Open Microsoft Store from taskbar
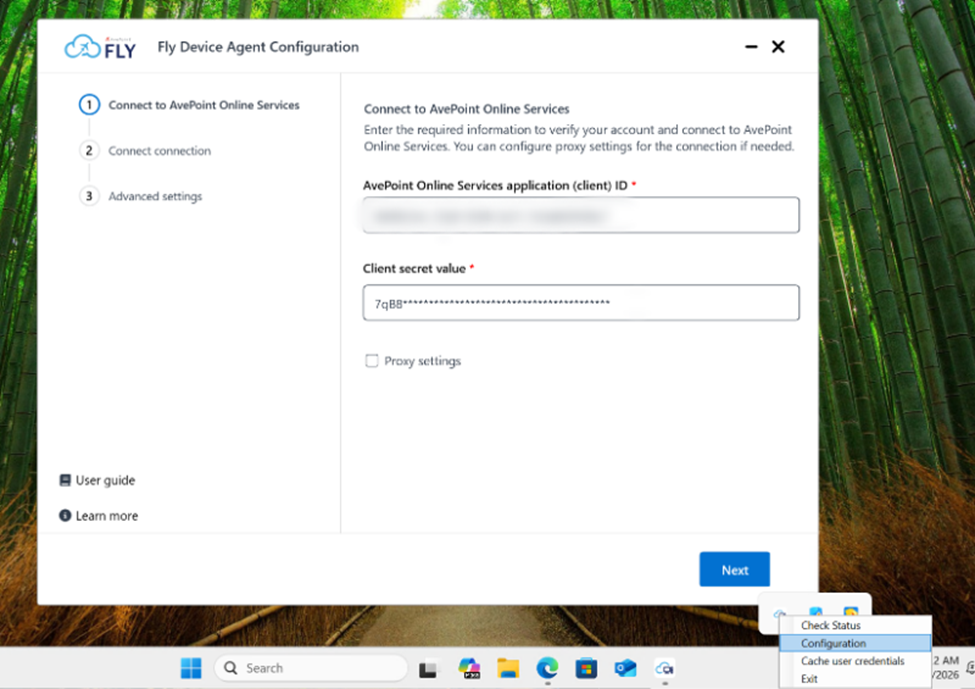The height and width of the screenshot is (689, 975). (x=586, y=668)
